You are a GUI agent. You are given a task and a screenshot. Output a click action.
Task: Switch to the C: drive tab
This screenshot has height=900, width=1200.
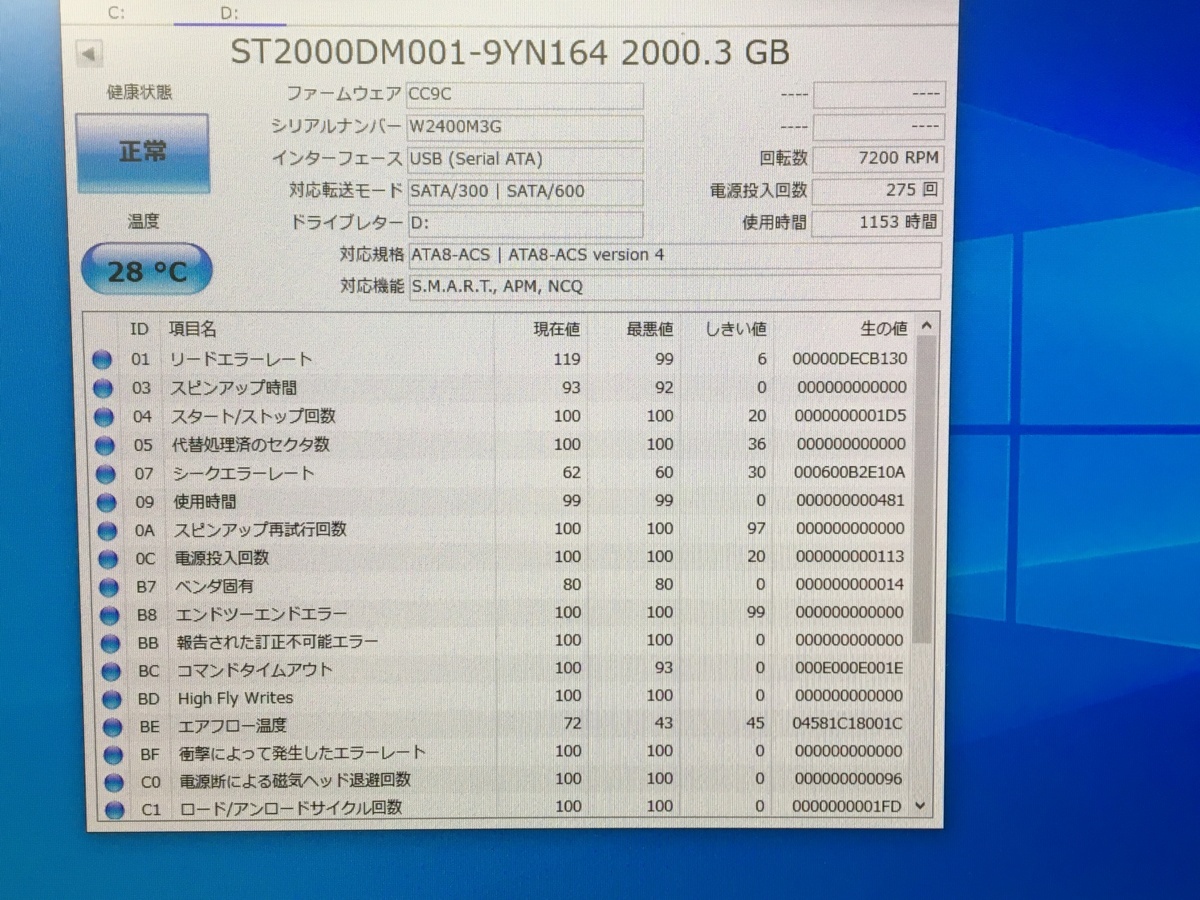point(116,14)
